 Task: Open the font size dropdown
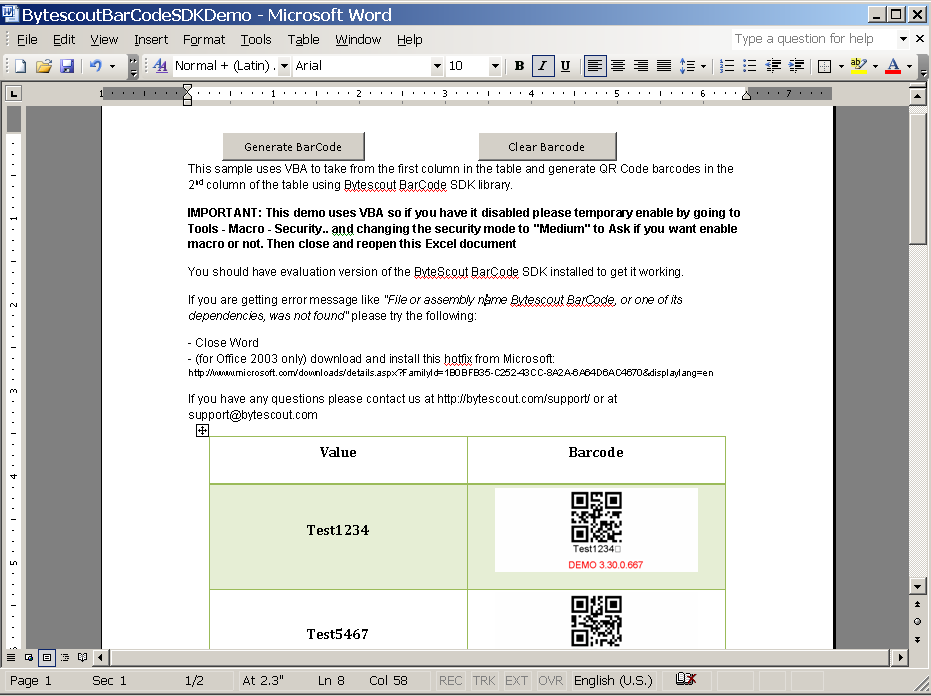tap(495, 66)
